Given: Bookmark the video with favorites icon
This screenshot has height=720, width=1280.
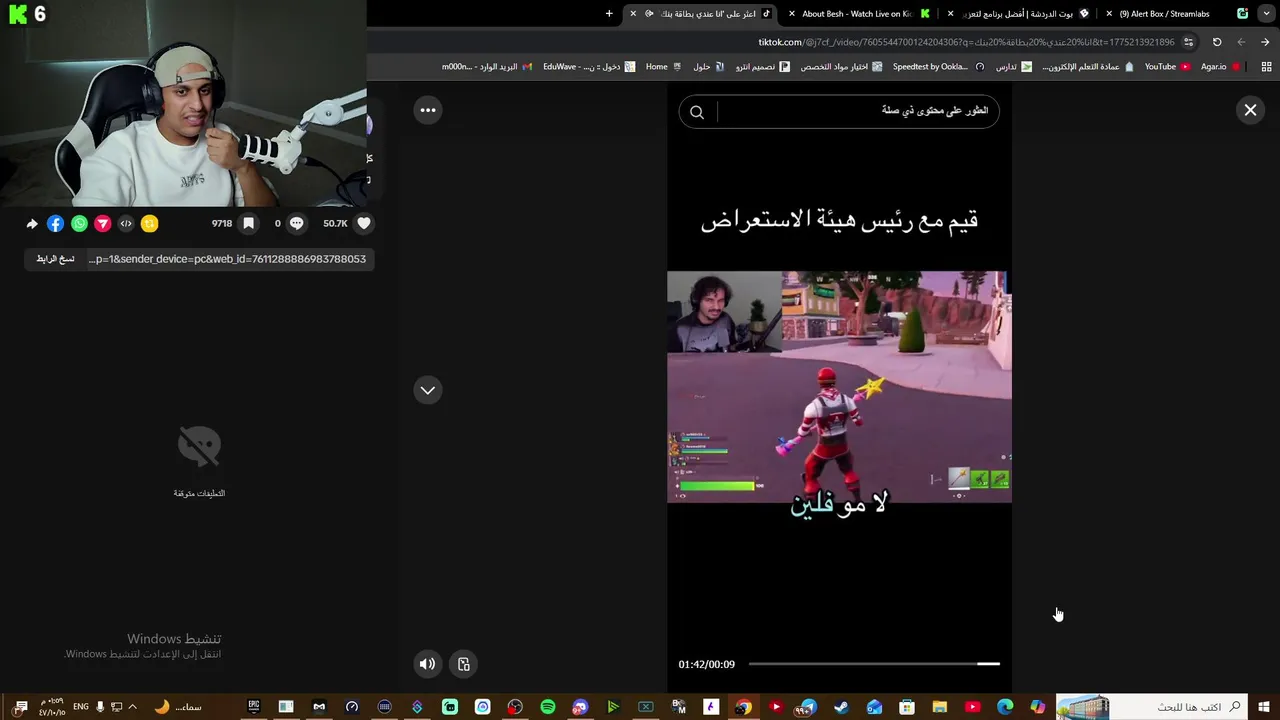Looking at the screenshot, I should 249,224.
